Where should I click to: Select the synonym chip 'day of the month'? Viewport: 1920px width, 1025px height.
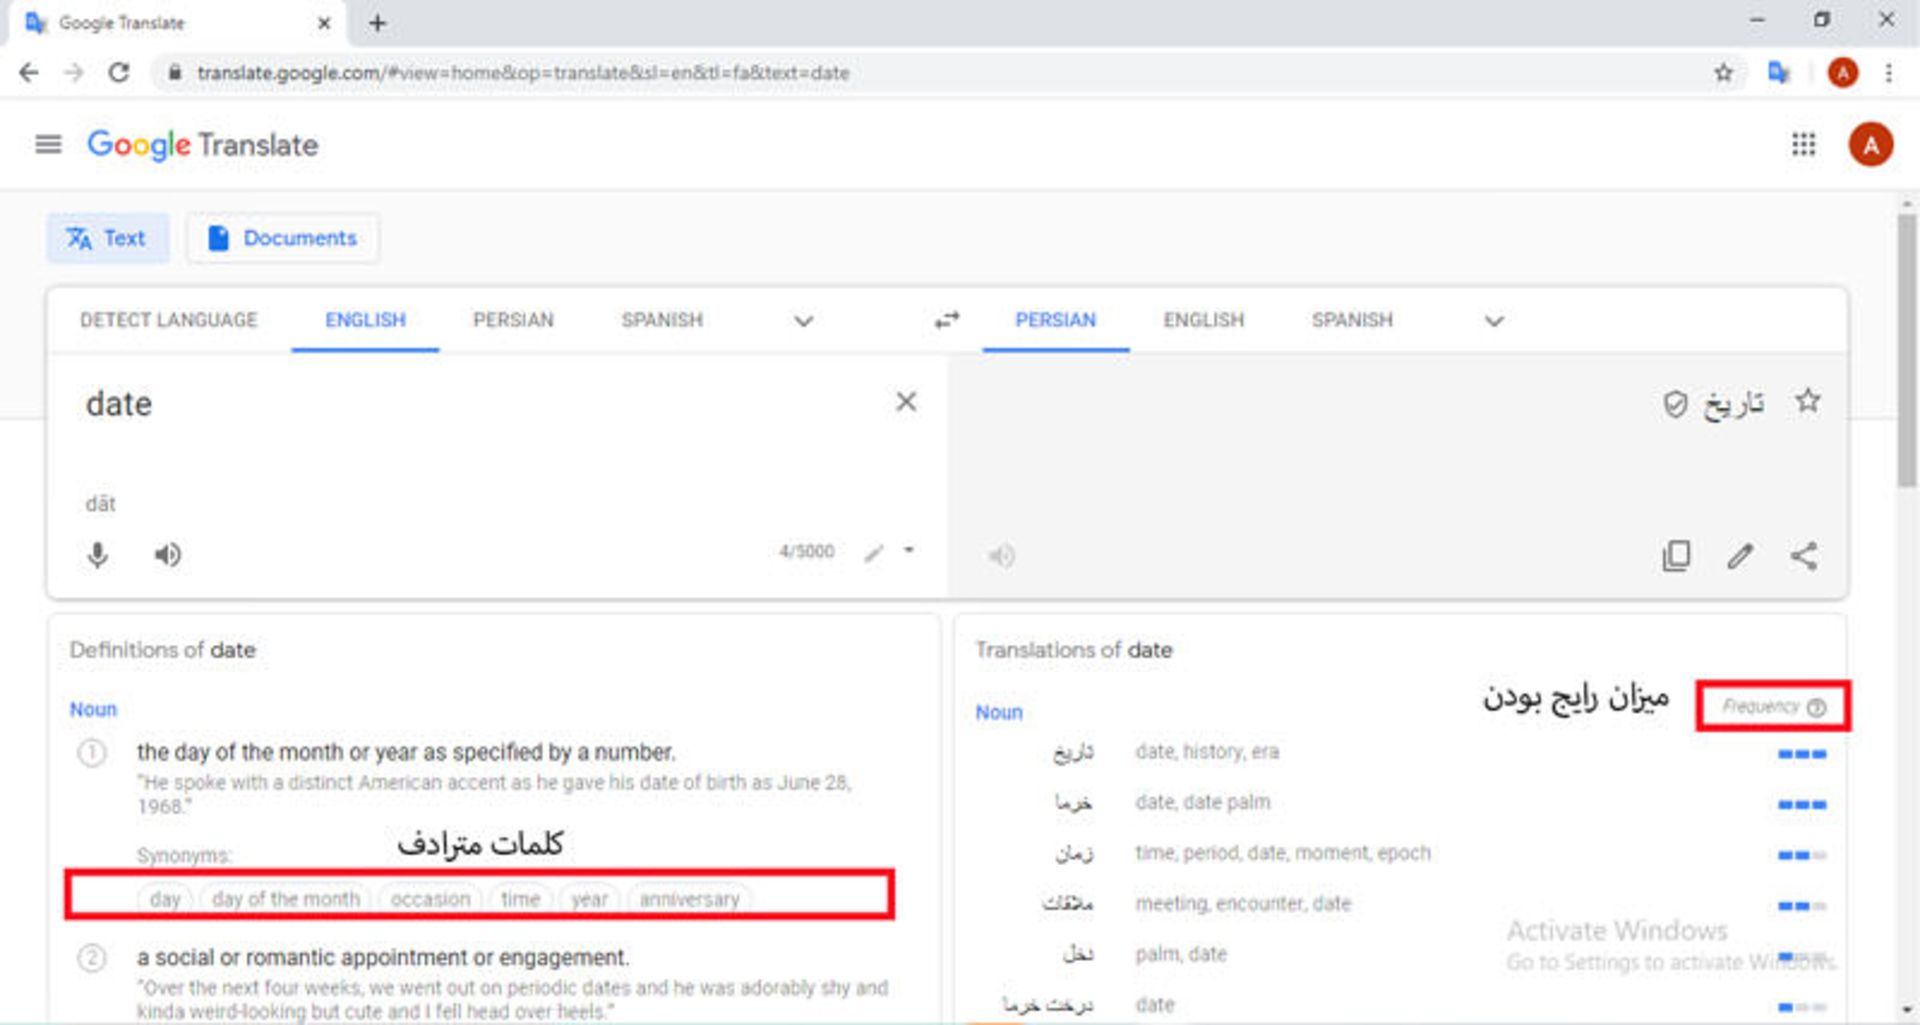(285, 899)
